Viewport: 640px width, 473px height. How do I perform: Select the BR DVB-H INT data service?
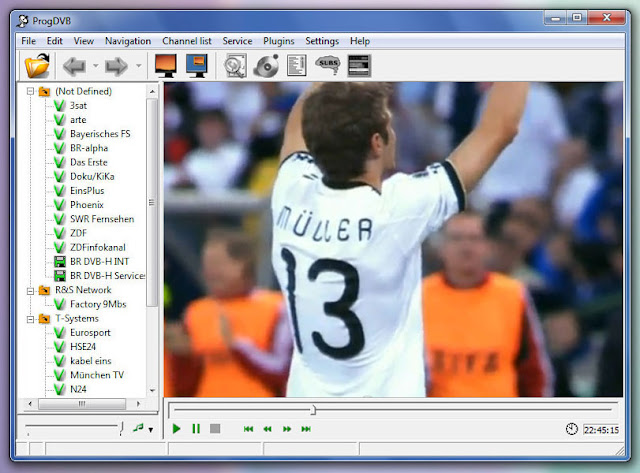tap(99, 262)
